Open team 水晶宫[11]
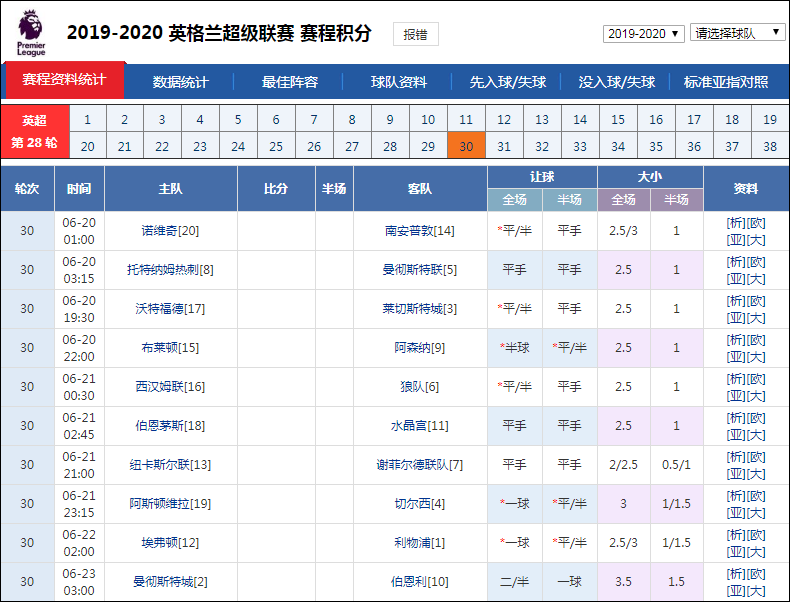790x602 pixels. pyautogui.click(x=420, y=426)
